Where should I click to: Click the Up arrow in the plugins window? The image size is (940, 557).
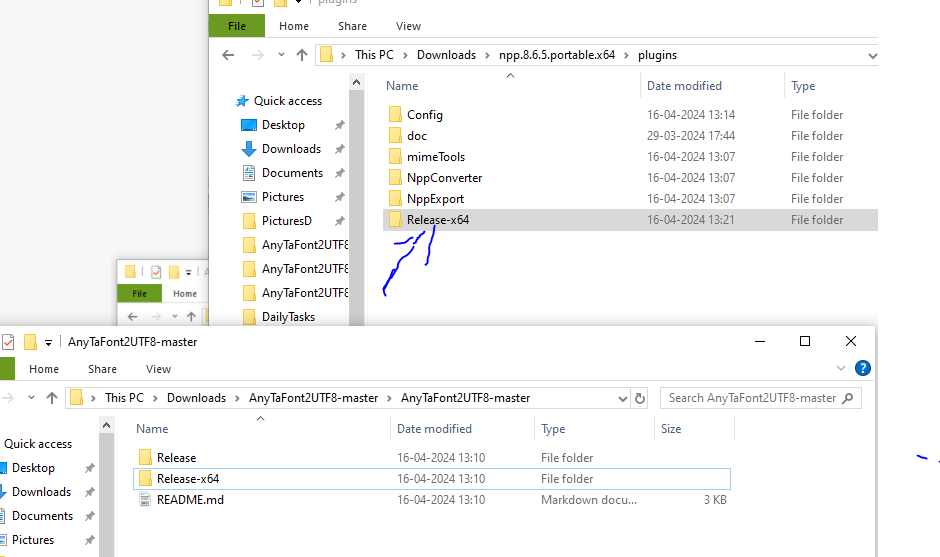click(x=301, y=55)
